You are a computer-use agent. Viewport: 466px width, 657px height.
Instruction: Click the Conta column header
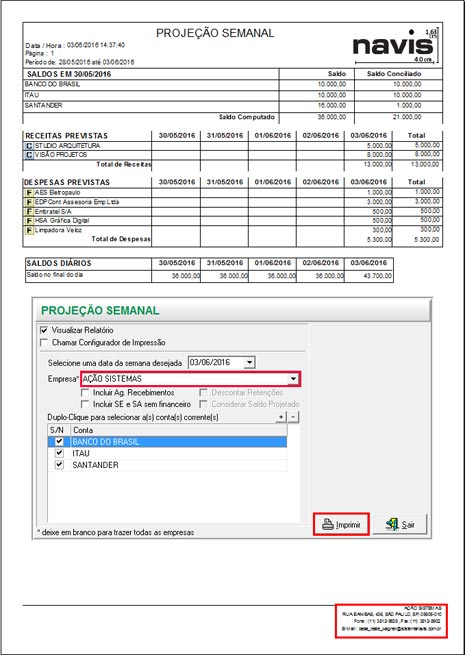179,430
